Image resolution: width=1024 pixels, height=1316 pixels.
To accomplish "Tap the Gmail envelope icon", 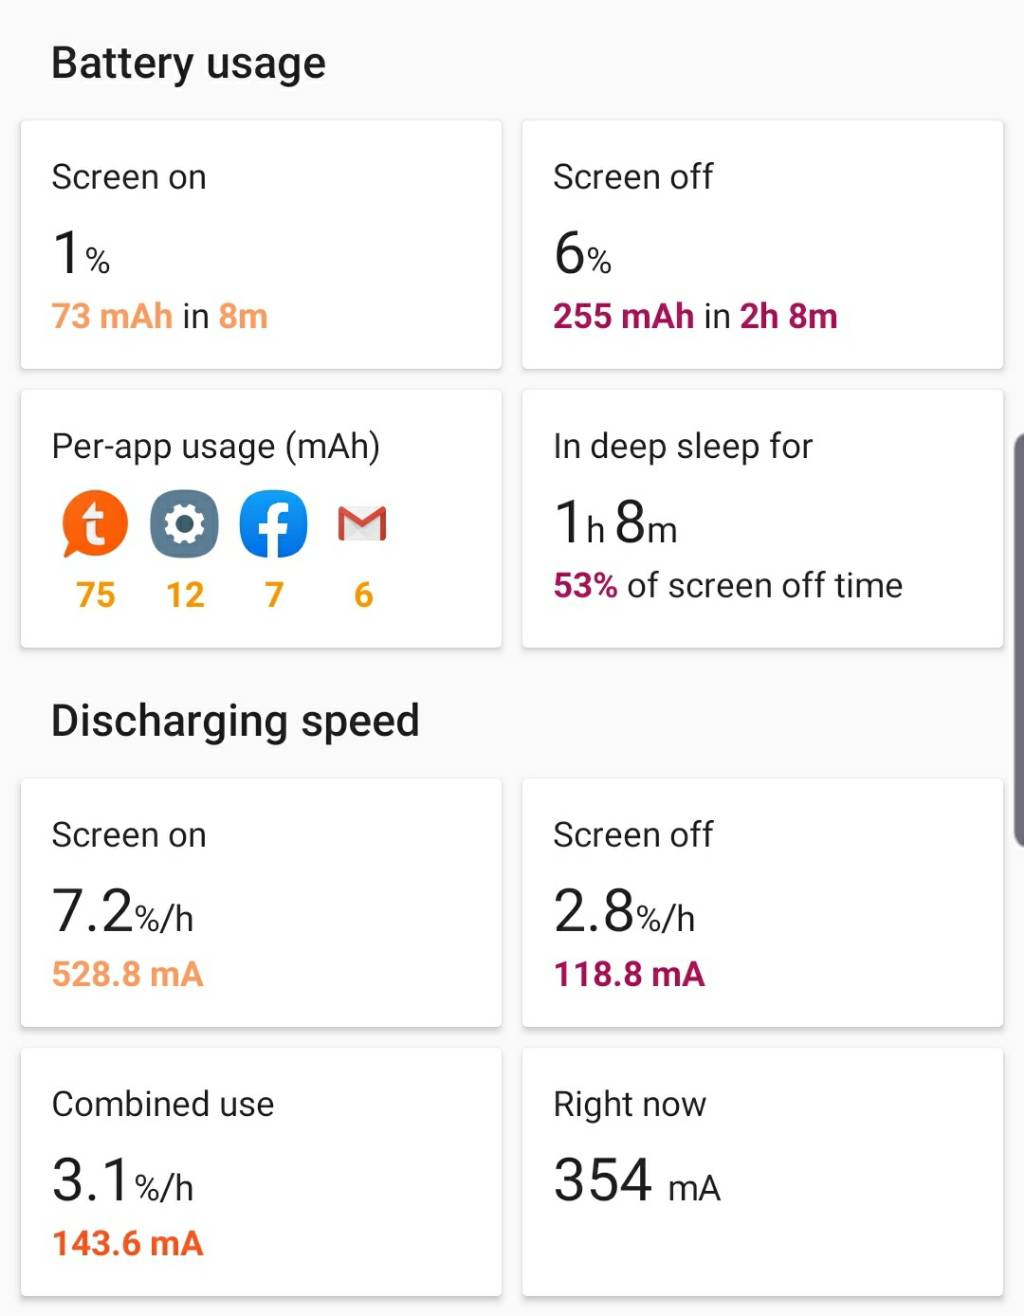I will pos(362,524).
